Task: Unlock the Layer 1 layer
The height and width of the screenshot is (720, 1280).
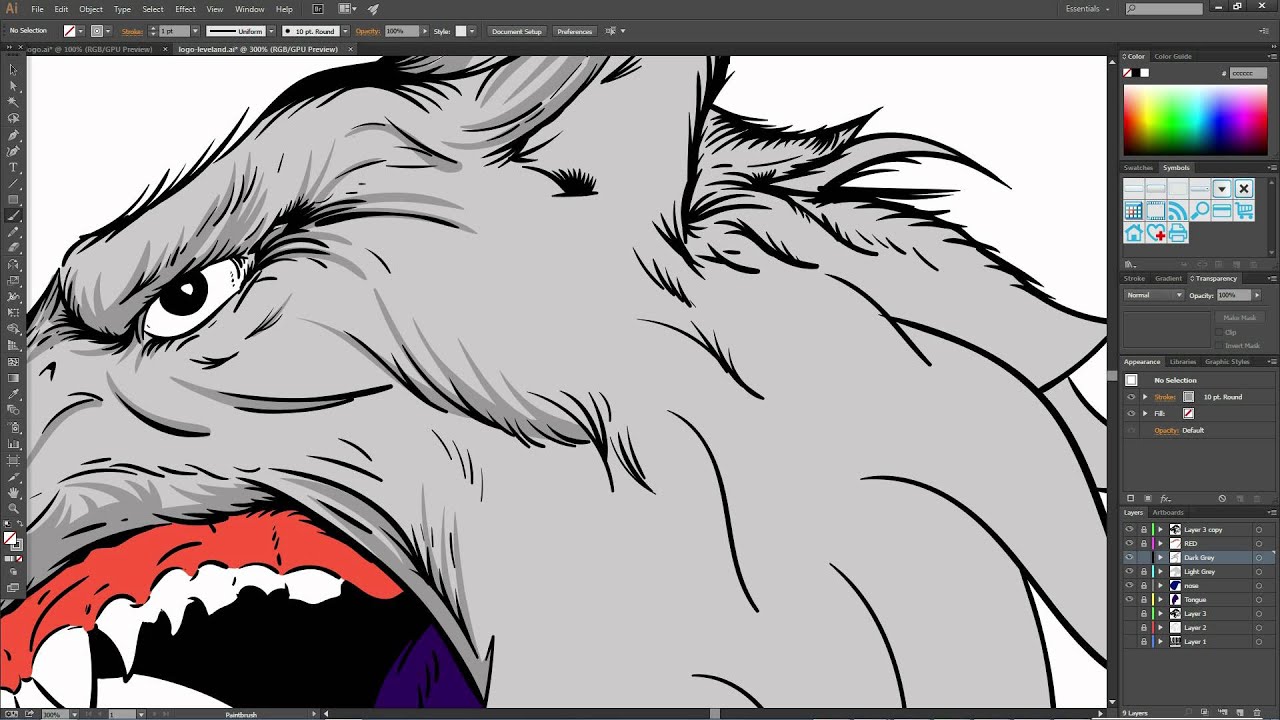Action: pyautogui.click(x=1144, y=641)
